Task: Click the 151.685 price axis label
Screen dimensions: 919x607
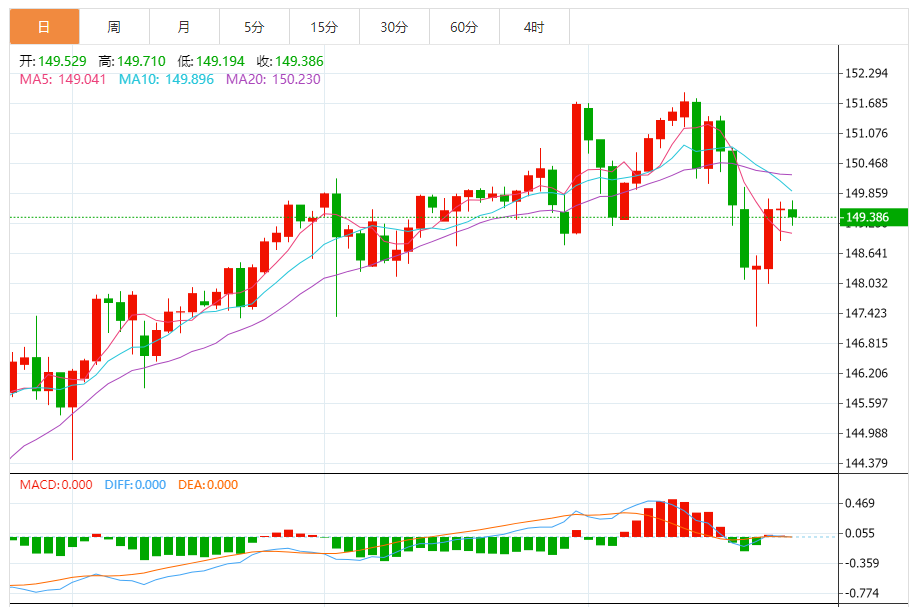Action: tap(866, 103)
